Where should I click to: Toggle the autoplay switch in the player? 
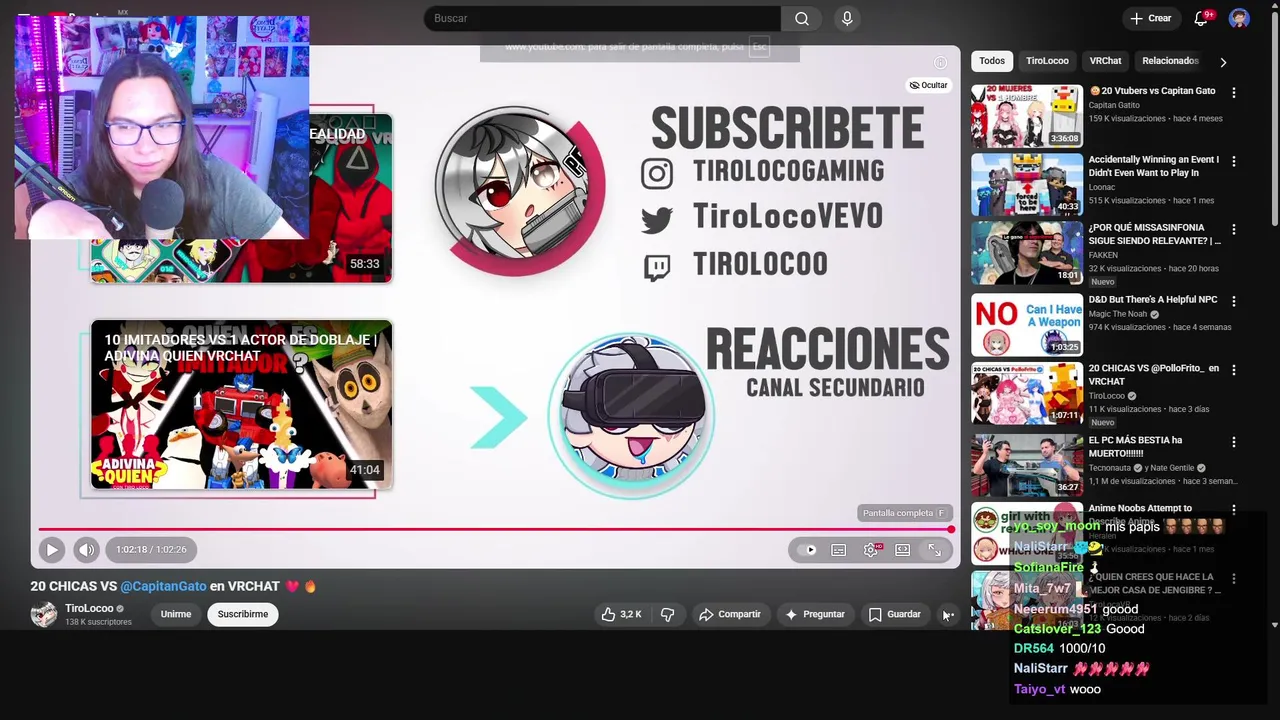(809, 549)
